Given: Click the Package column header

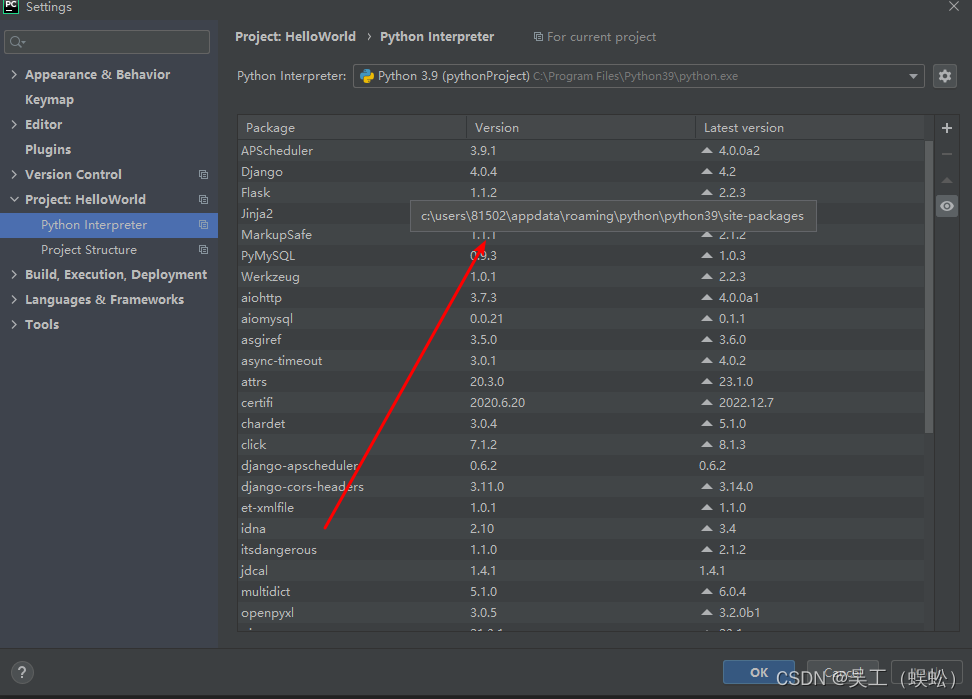Looking at the screenshot, I should click(x=351, y=128).
